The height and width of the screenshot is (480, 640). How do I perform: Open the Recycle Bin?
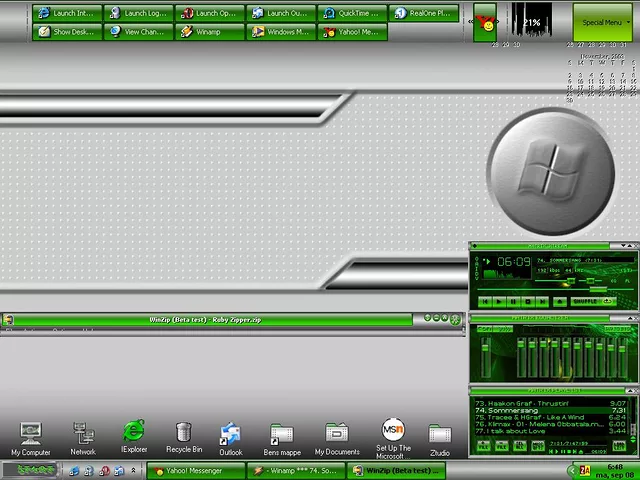[183, 433]
